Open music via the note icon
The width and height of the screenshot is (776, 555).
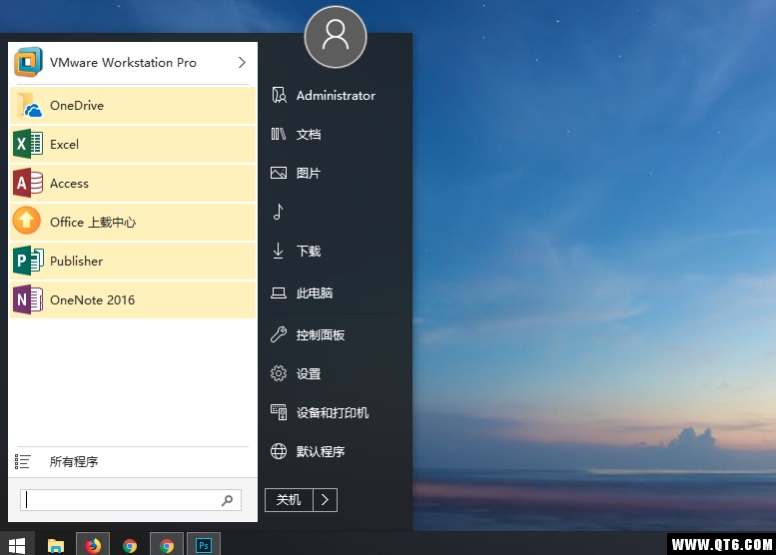click(278, 212)
